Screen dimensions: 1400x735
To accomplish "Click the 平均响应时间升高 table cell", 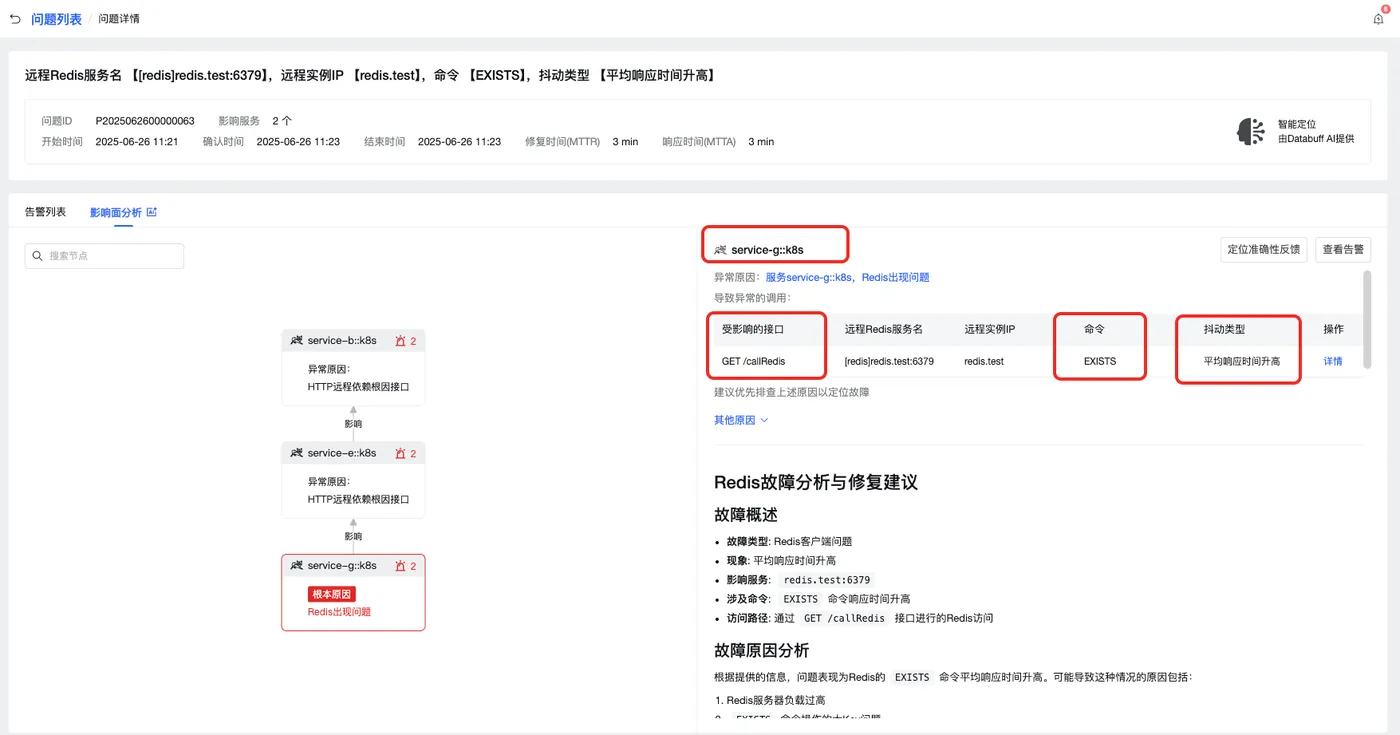I will pyautogui.click(x=1242, y=361).
